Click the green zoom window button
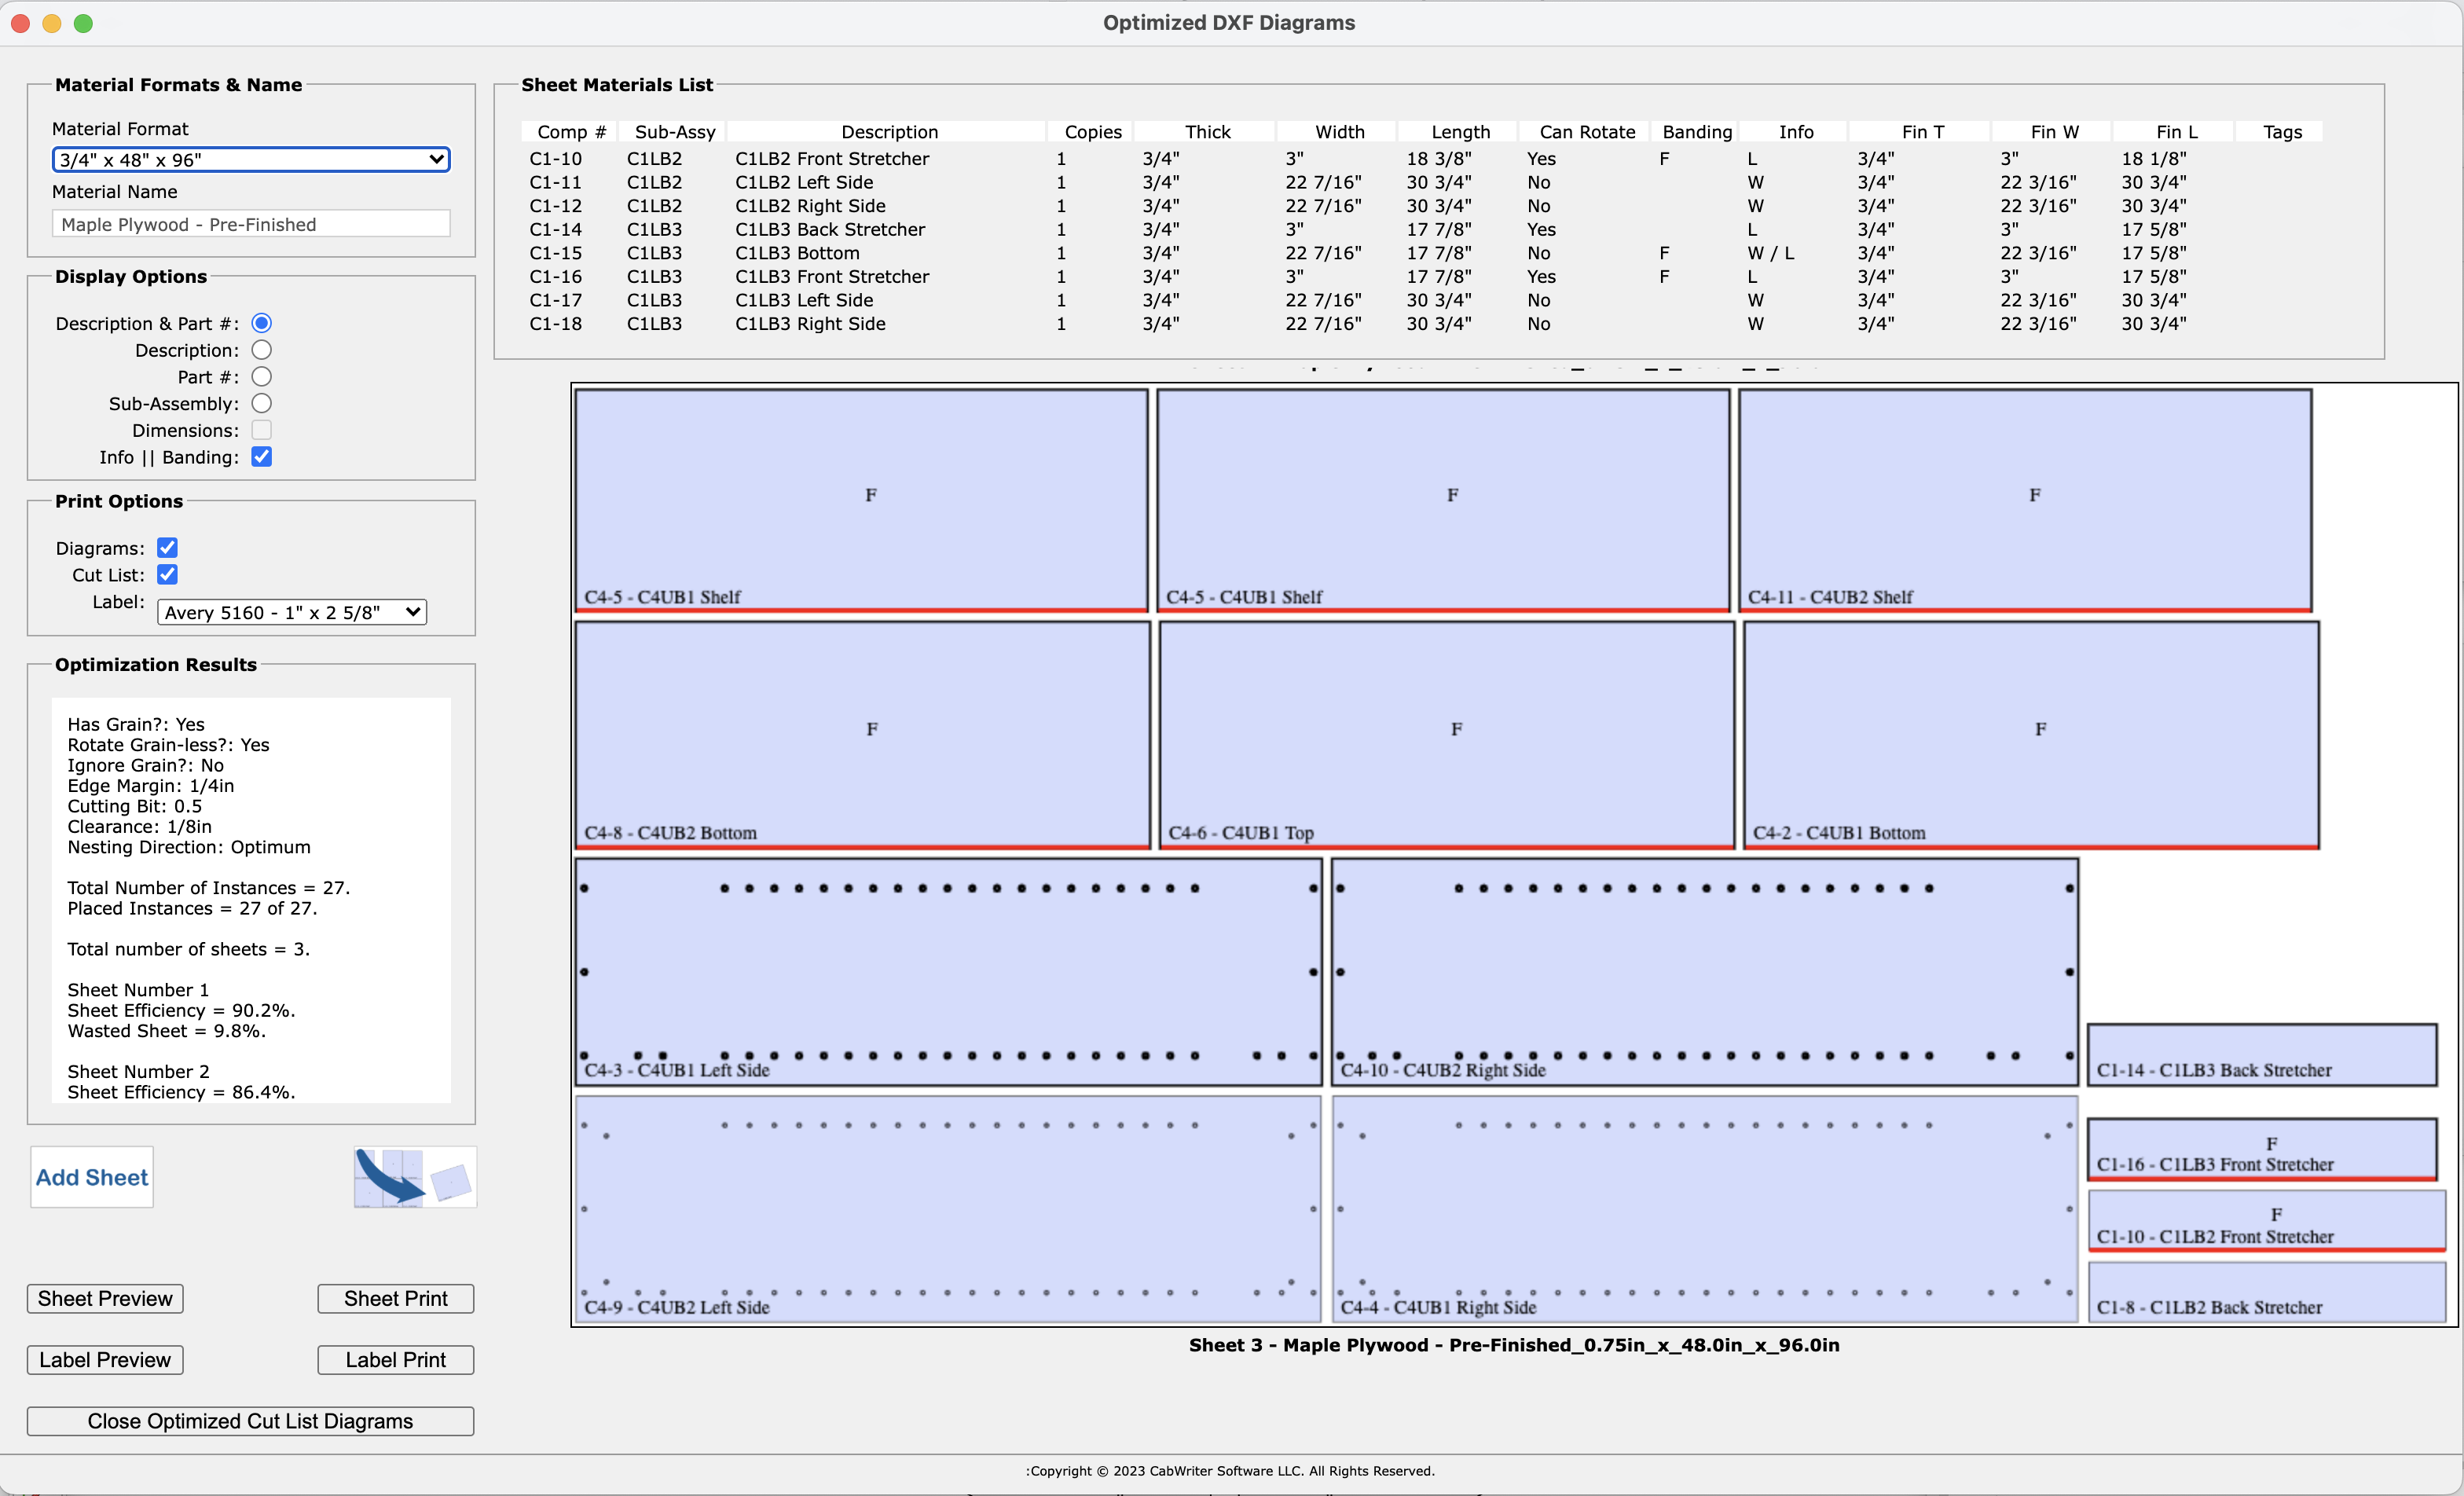Image resolution: width=2464 pixels, height=1496 pixels. (84, 23)
